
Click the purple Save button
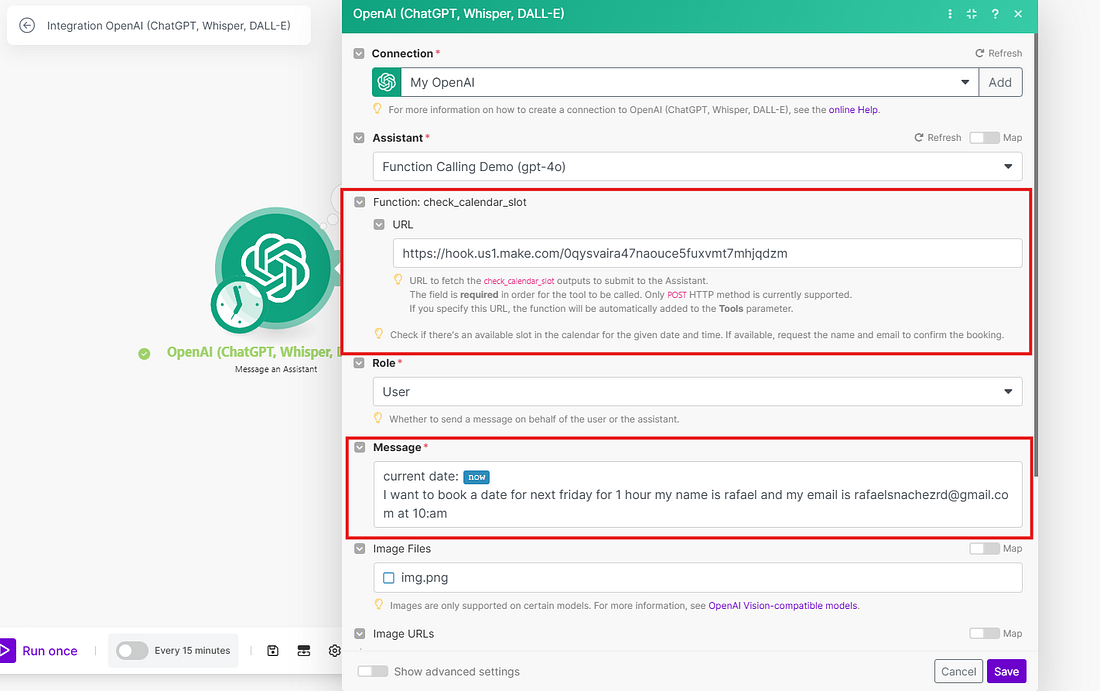pos(1007,671)
